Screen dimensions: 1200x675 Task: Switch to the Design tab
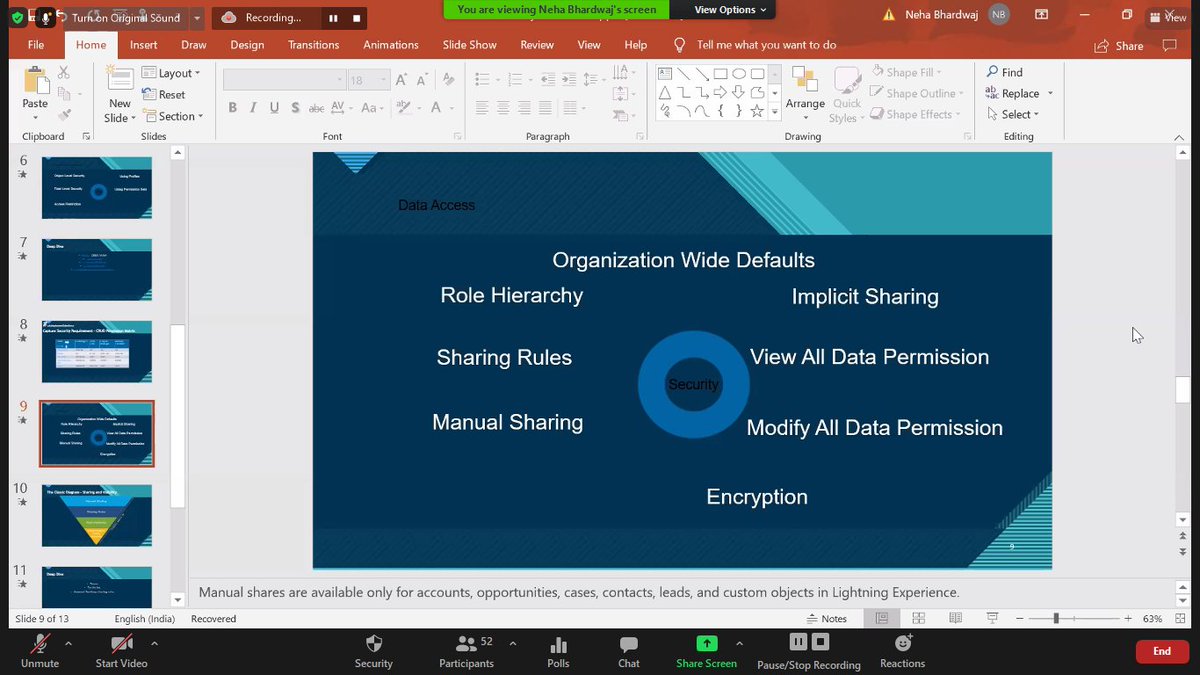pyautogui.click(x=247, y=45)
